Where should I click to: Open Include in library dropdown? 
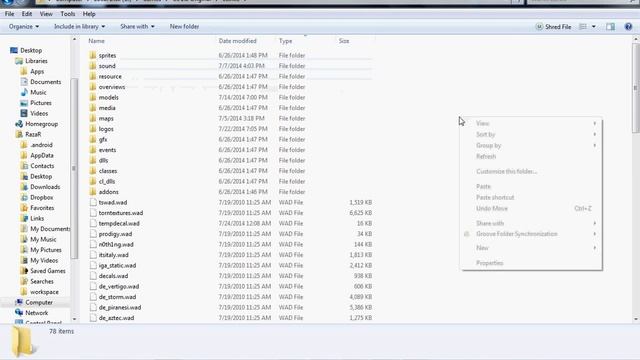pos(80,27)
